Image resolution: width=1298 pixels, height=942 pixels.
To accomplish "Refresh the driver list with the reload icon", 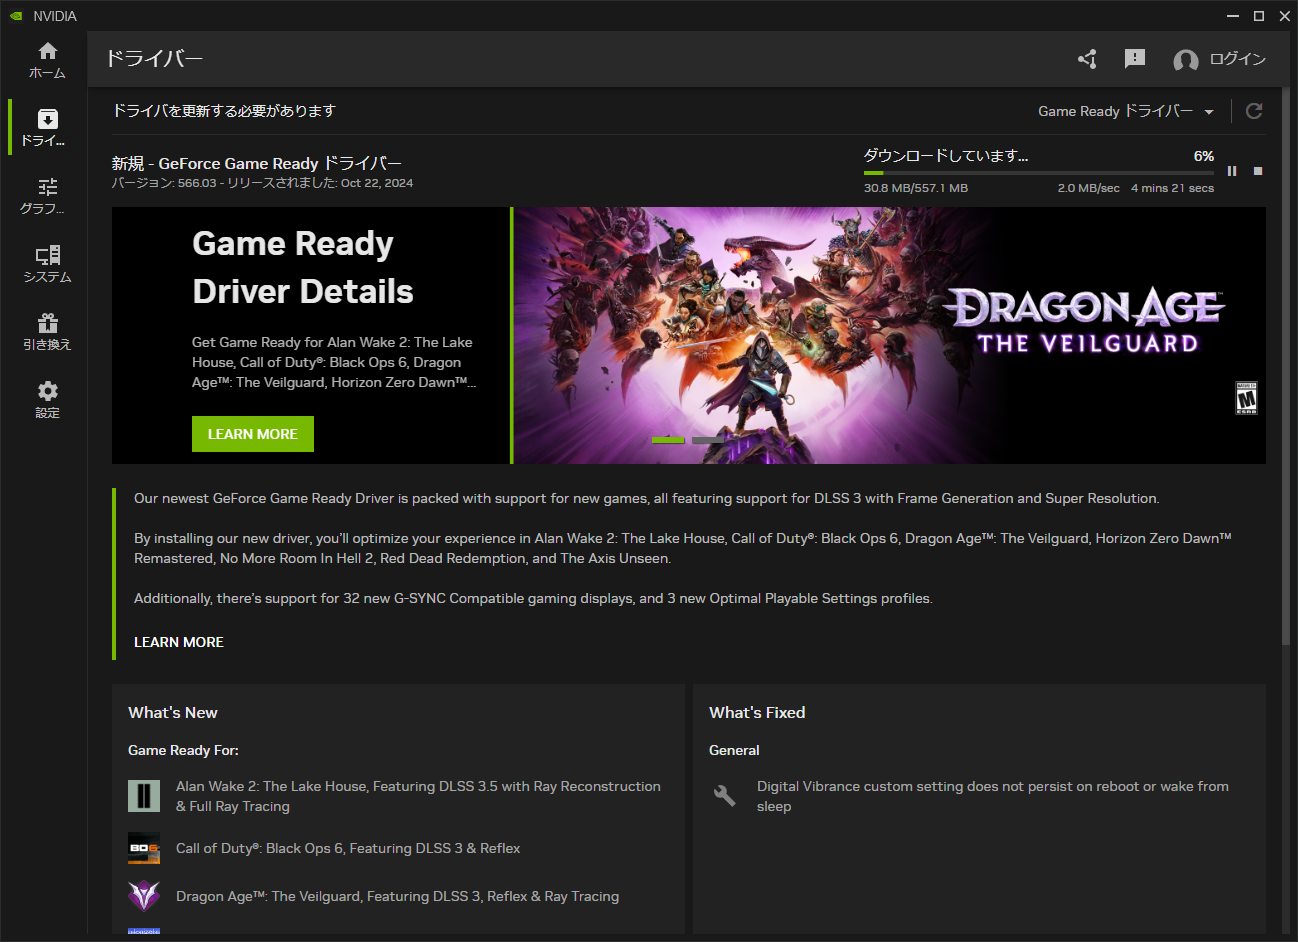I will coord(1254,111).
